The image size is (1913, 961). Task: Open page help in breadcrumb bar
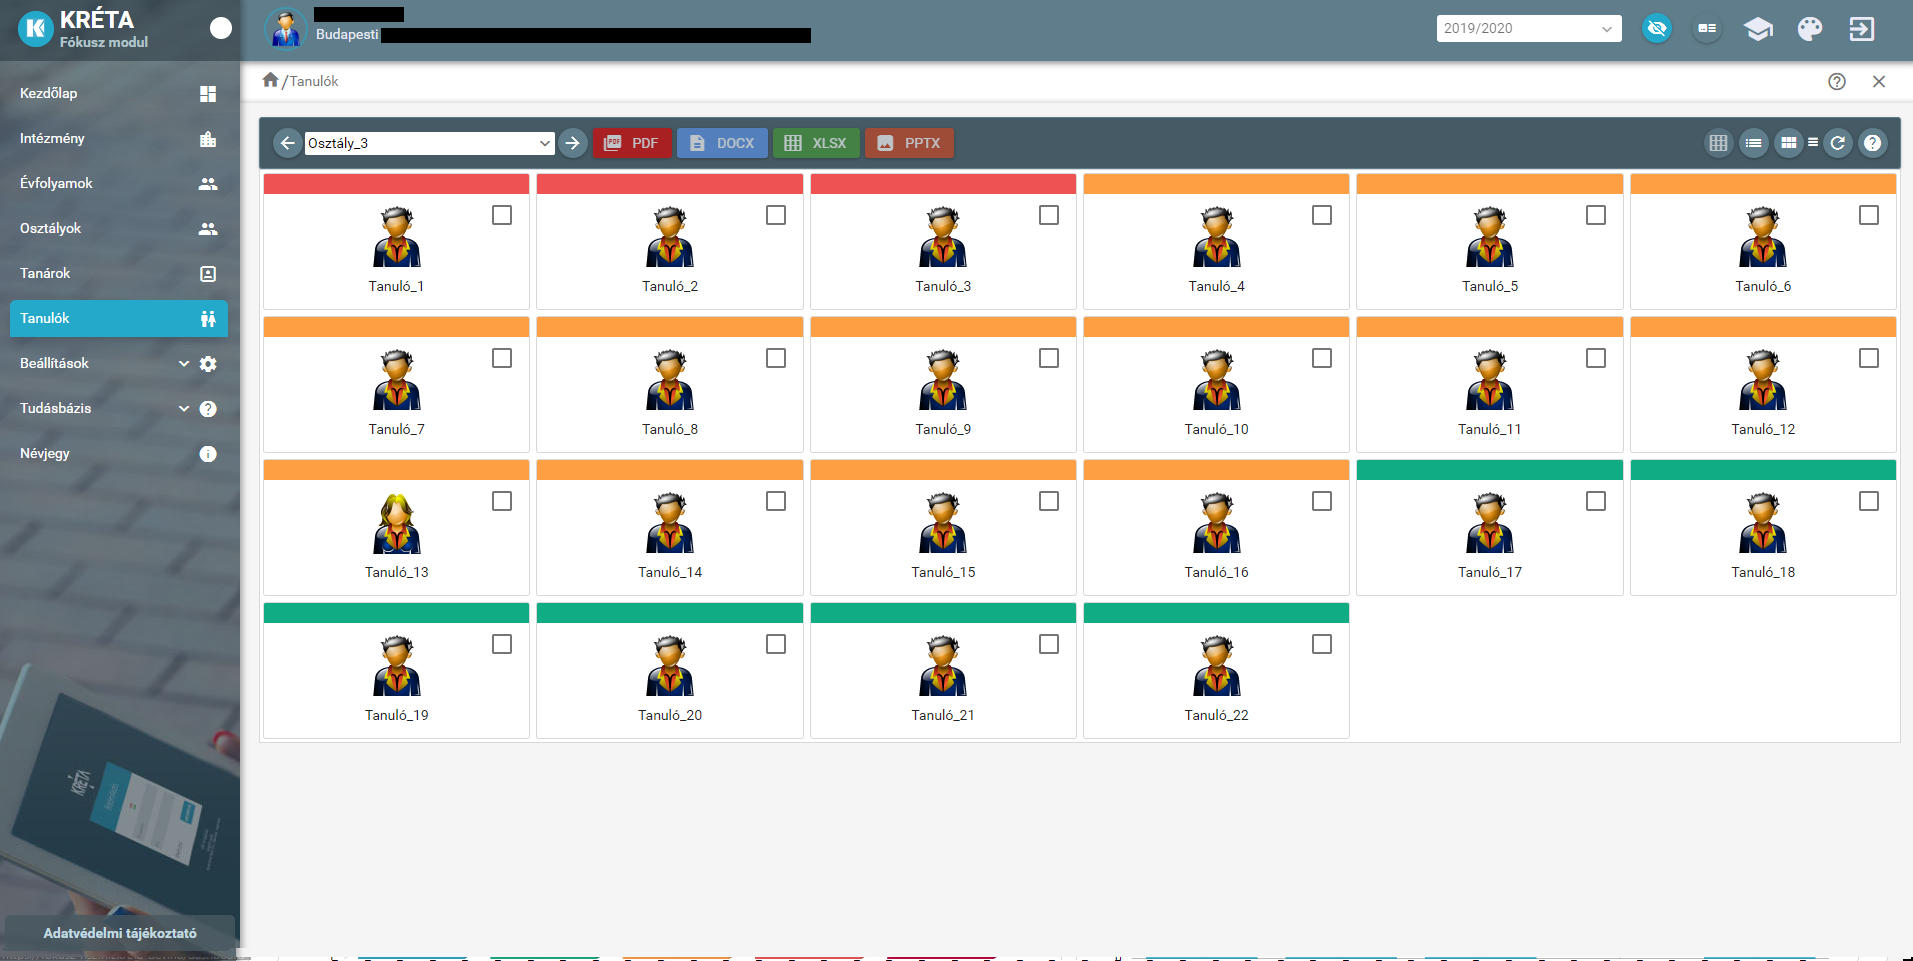(x=1837, y=82)
